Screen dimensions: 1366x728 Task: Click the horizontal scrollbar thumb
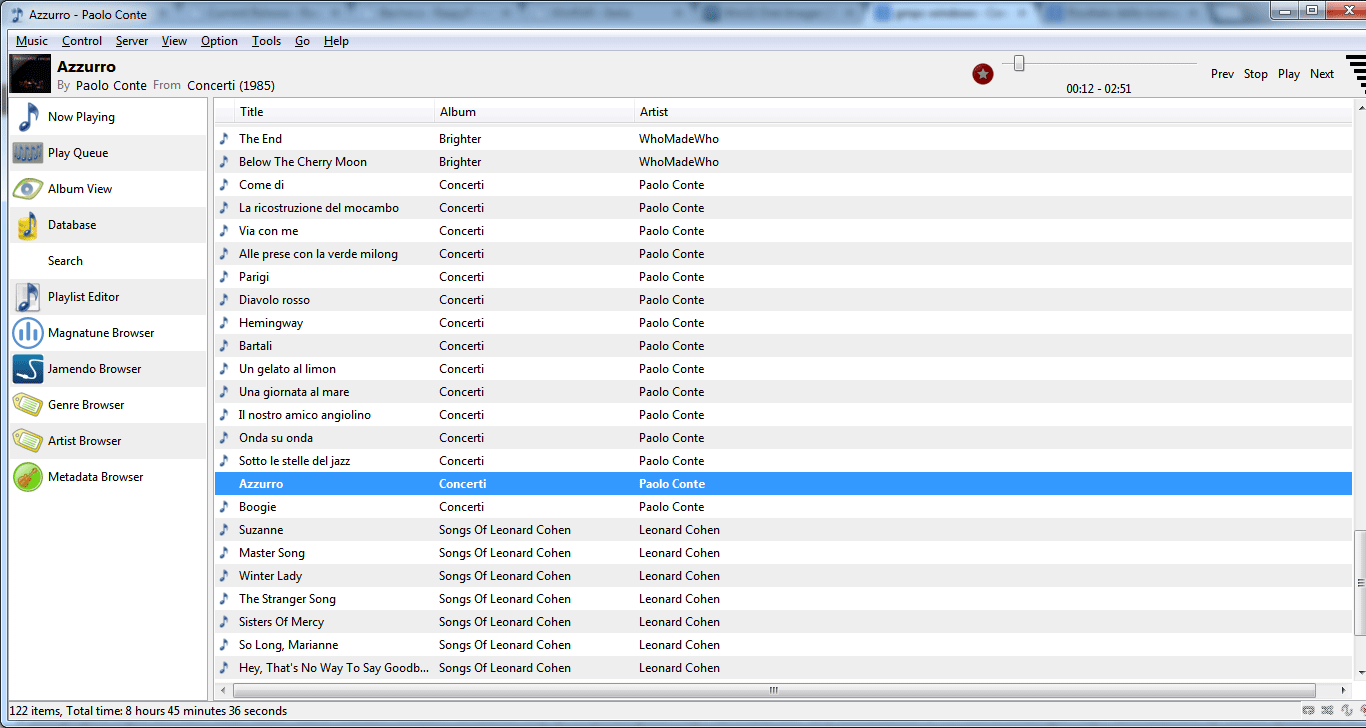point(774,691)
